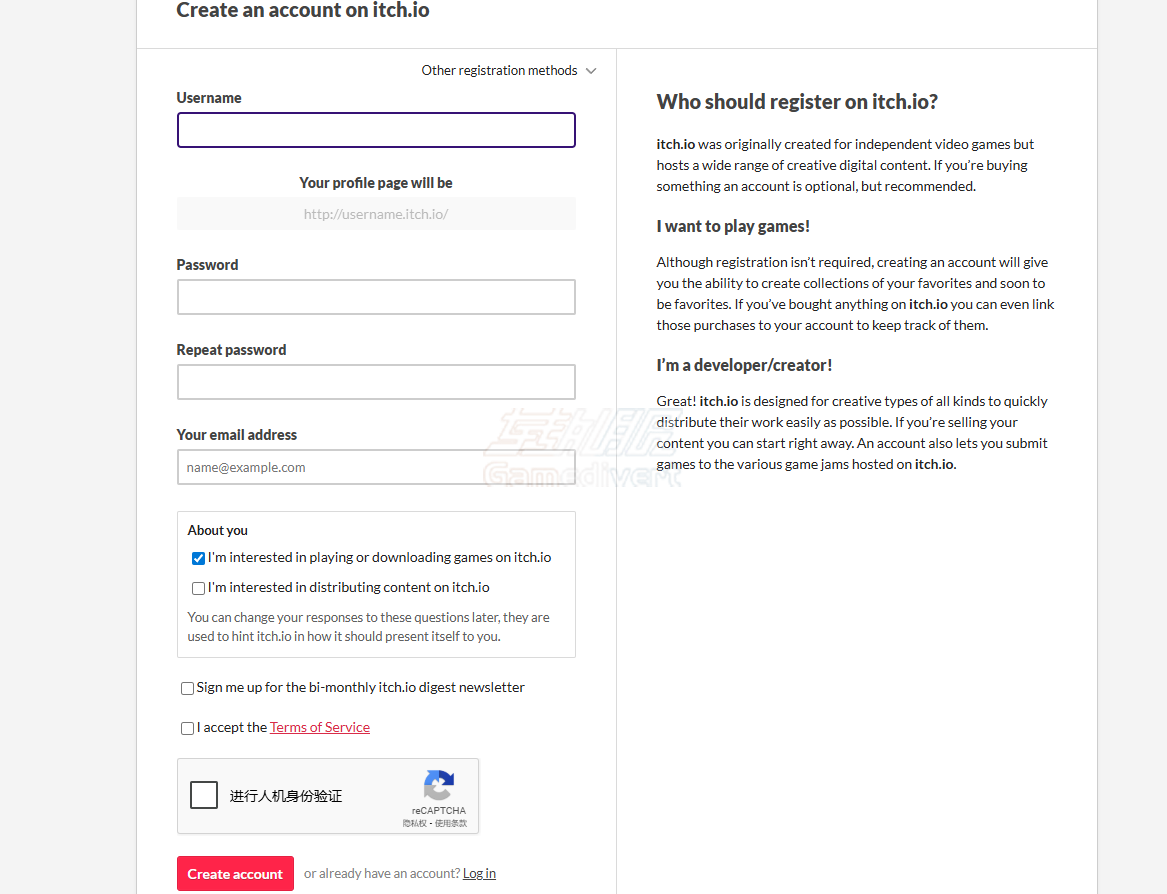Follow the Log in link
This screenshot has height=894, width=1167.
tap(479, 874)
